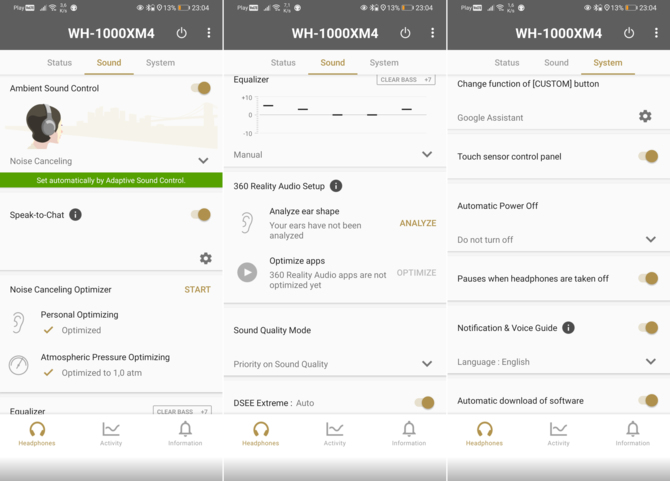
Task: Tap 'Optimized to 1,0 atm' text
Action: tap(102, 372)
